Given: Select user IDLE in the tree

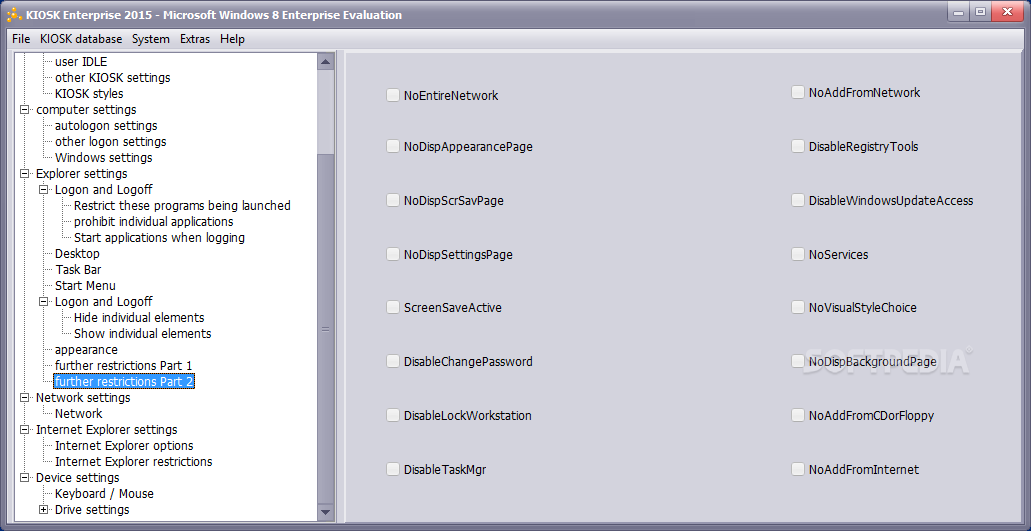Looking at the screenshot, I should pos(81,62).
